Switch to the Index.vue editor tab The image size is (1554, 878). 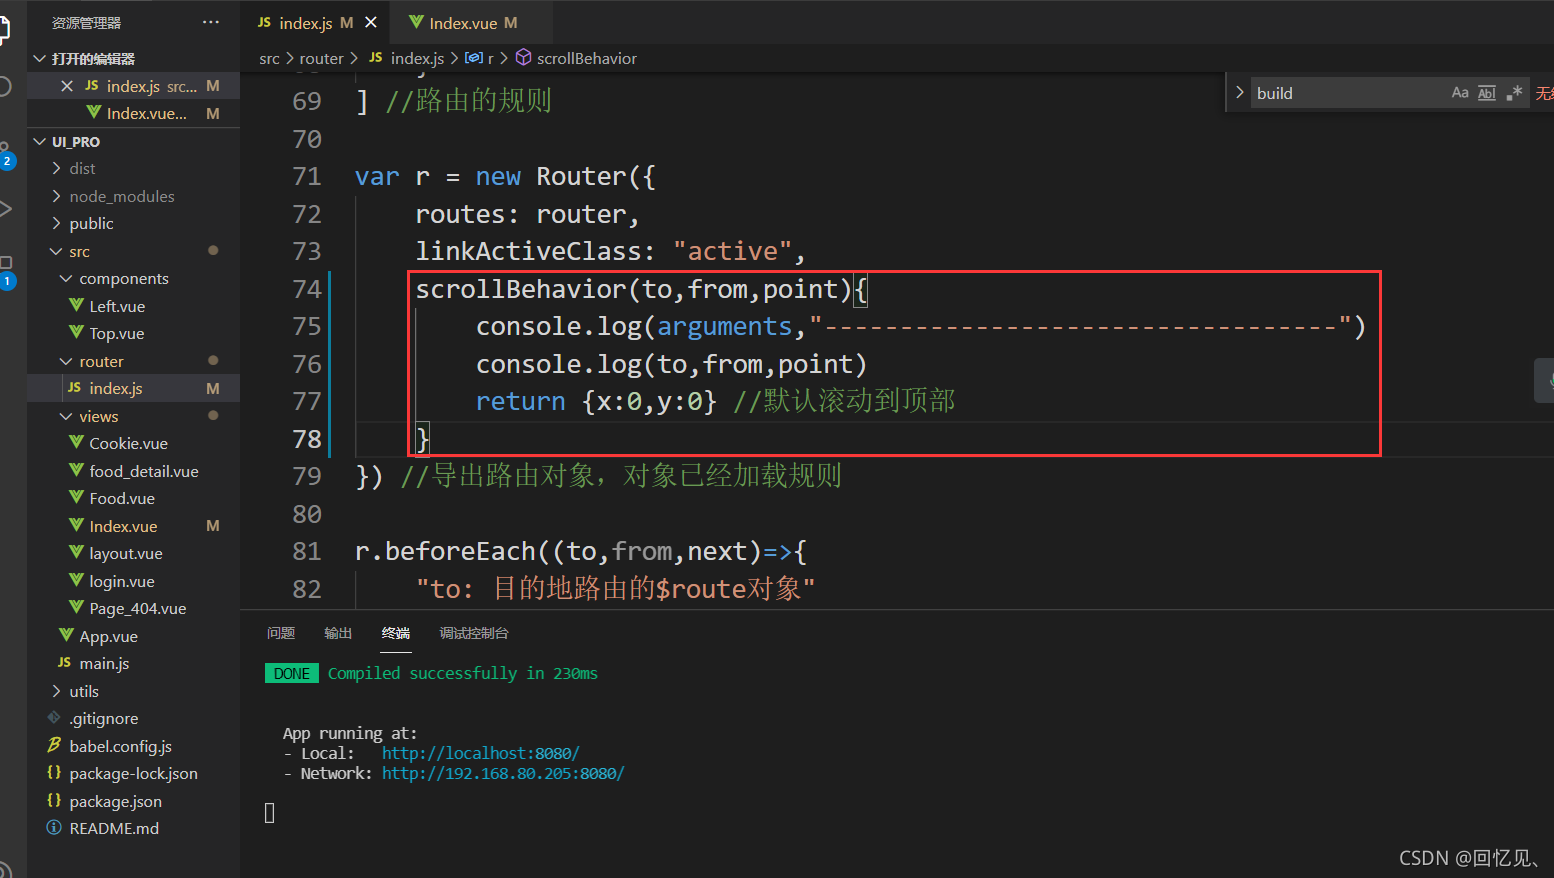[463, 22]
